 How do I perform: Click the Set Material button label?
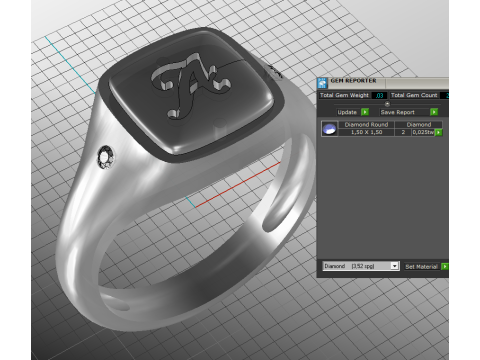(x=421, y=266)
